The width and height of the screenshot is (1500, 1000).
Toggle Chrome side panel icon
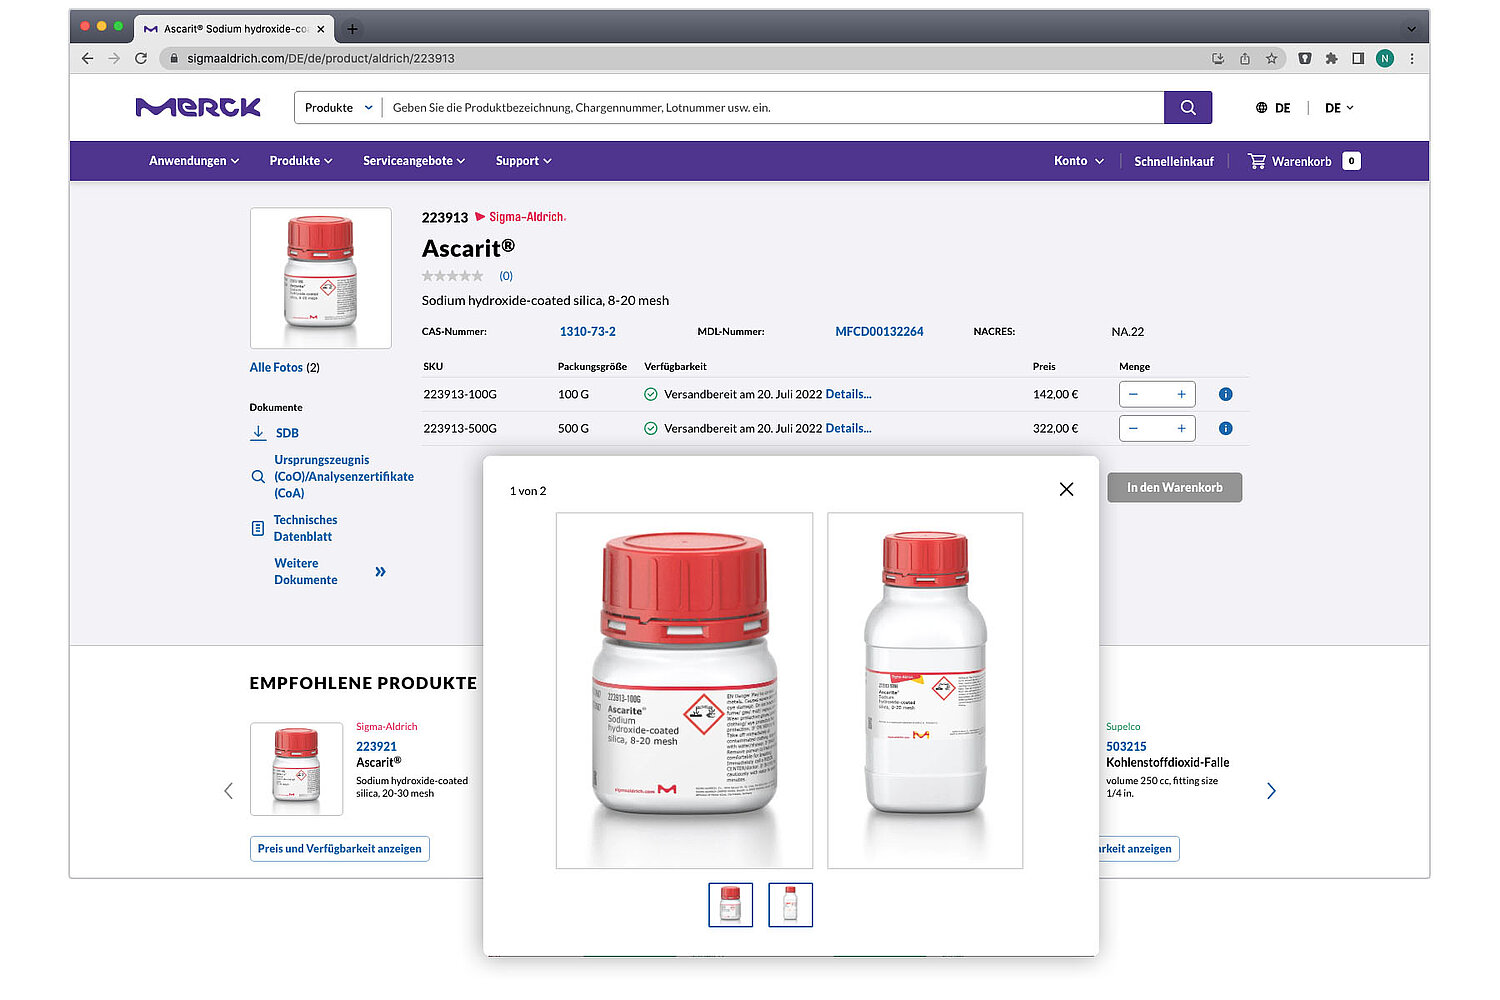click(1358, 58)
